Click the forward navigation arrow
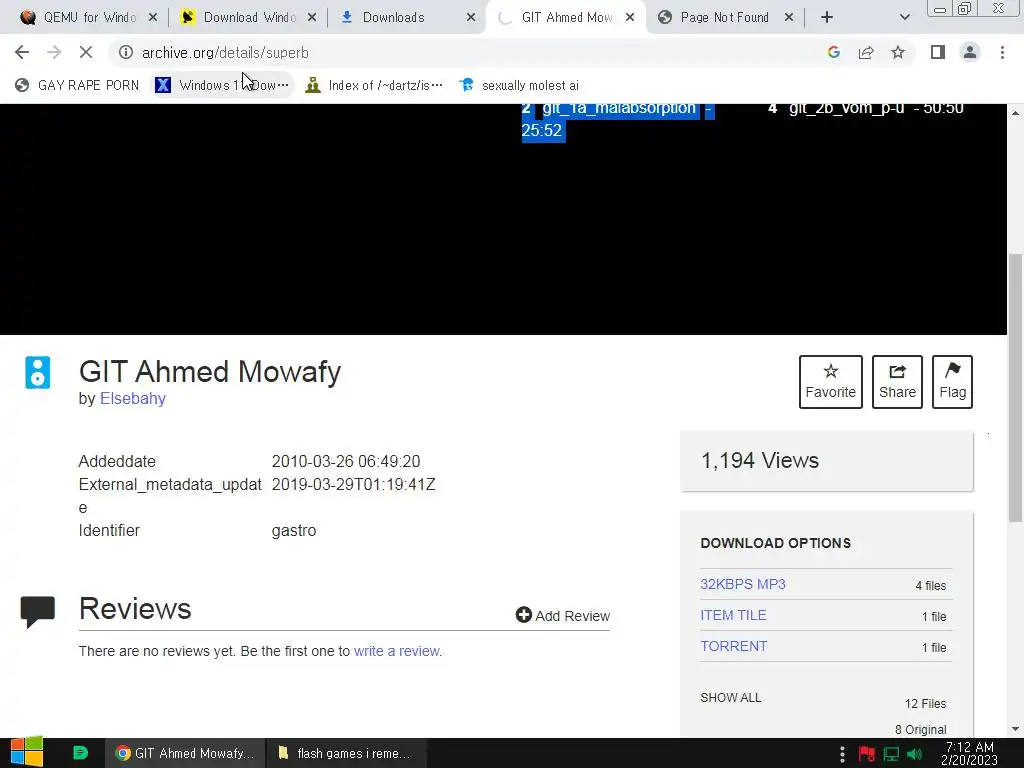Viewport: 1024px width, 768px height. 54,52
